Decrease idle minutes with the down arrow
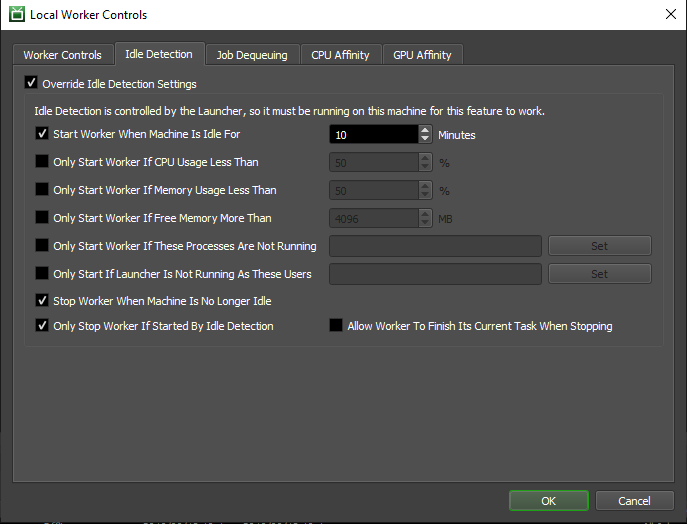This screenshot has height=524, width=687. click(x=425, y=139)
